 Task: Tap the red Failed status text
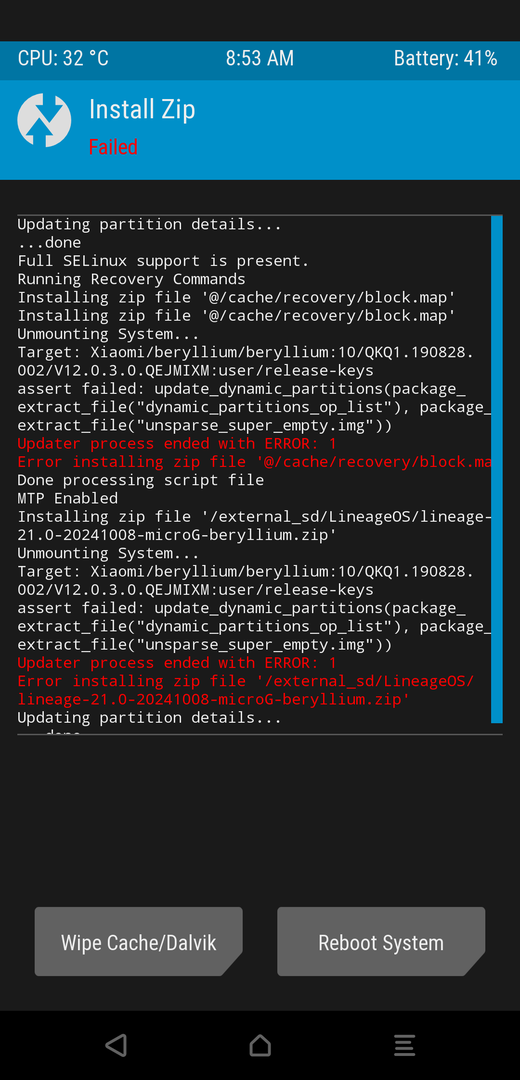[x=113, y=147]
